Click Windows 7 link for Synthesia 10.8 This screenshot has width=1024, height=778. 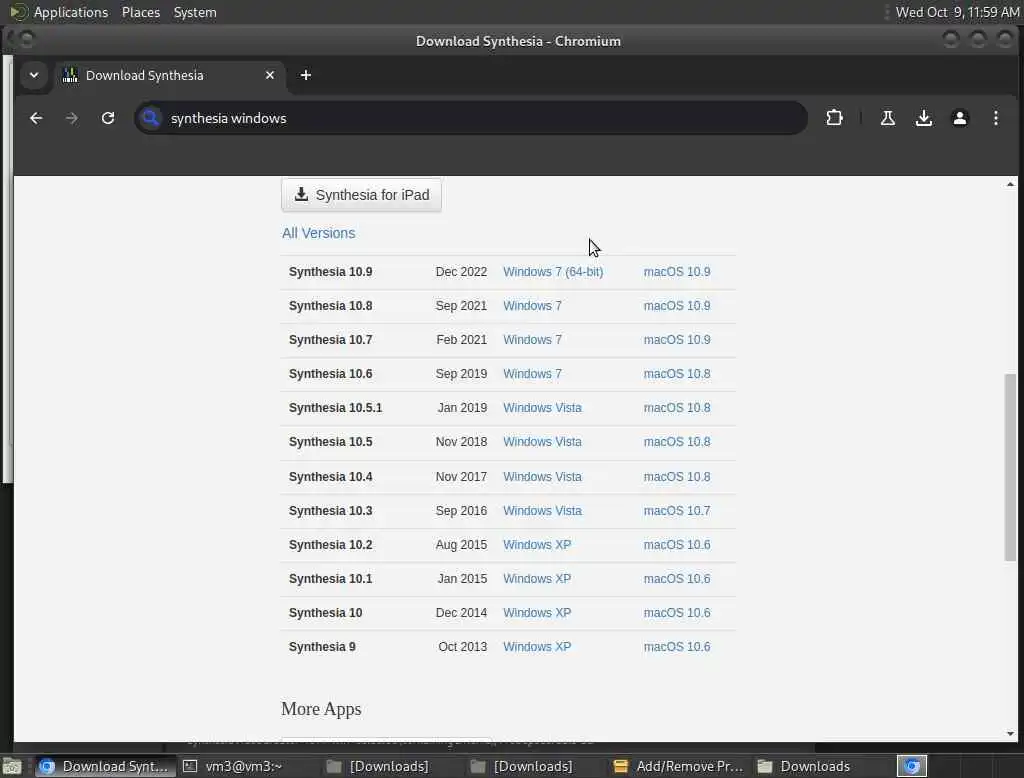click(532, 306)
